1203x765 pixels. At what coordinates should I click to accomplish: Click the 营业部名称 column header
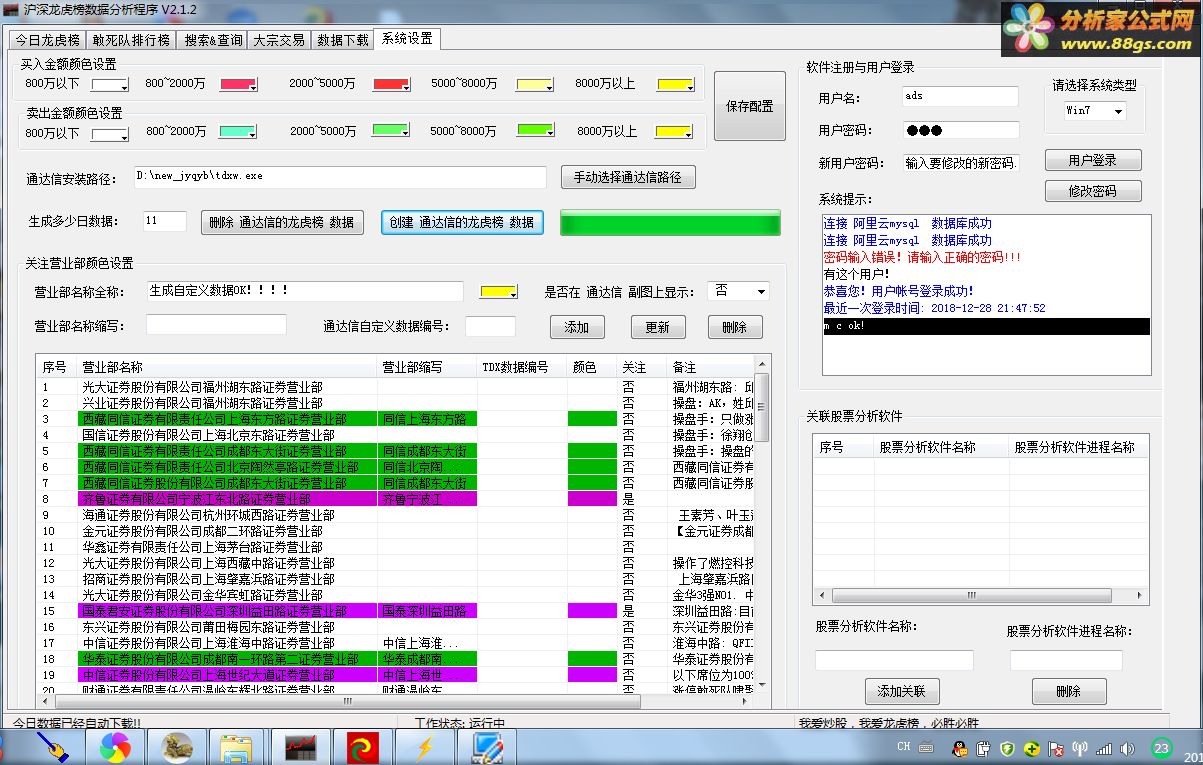(227, 367)
